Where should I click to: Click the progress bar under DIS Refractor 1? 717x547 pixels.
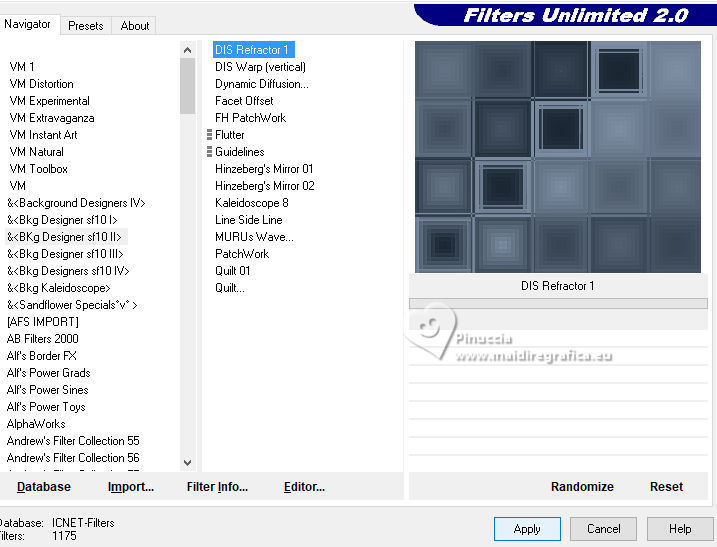tap(558, 303)
